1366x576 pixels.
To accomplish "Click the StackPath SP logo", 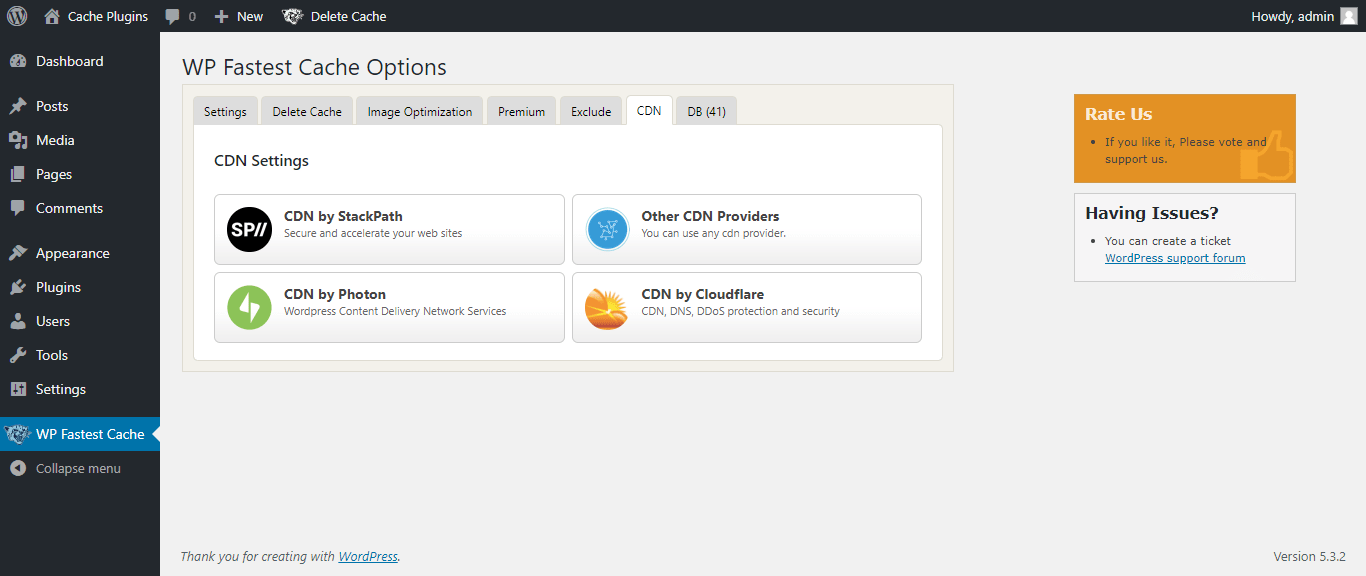I will coord(249,229).
